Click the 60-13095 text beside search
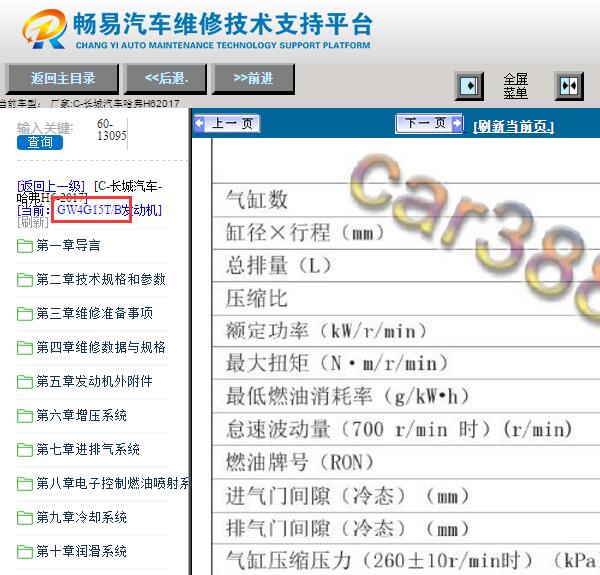 tap(111, 130)
